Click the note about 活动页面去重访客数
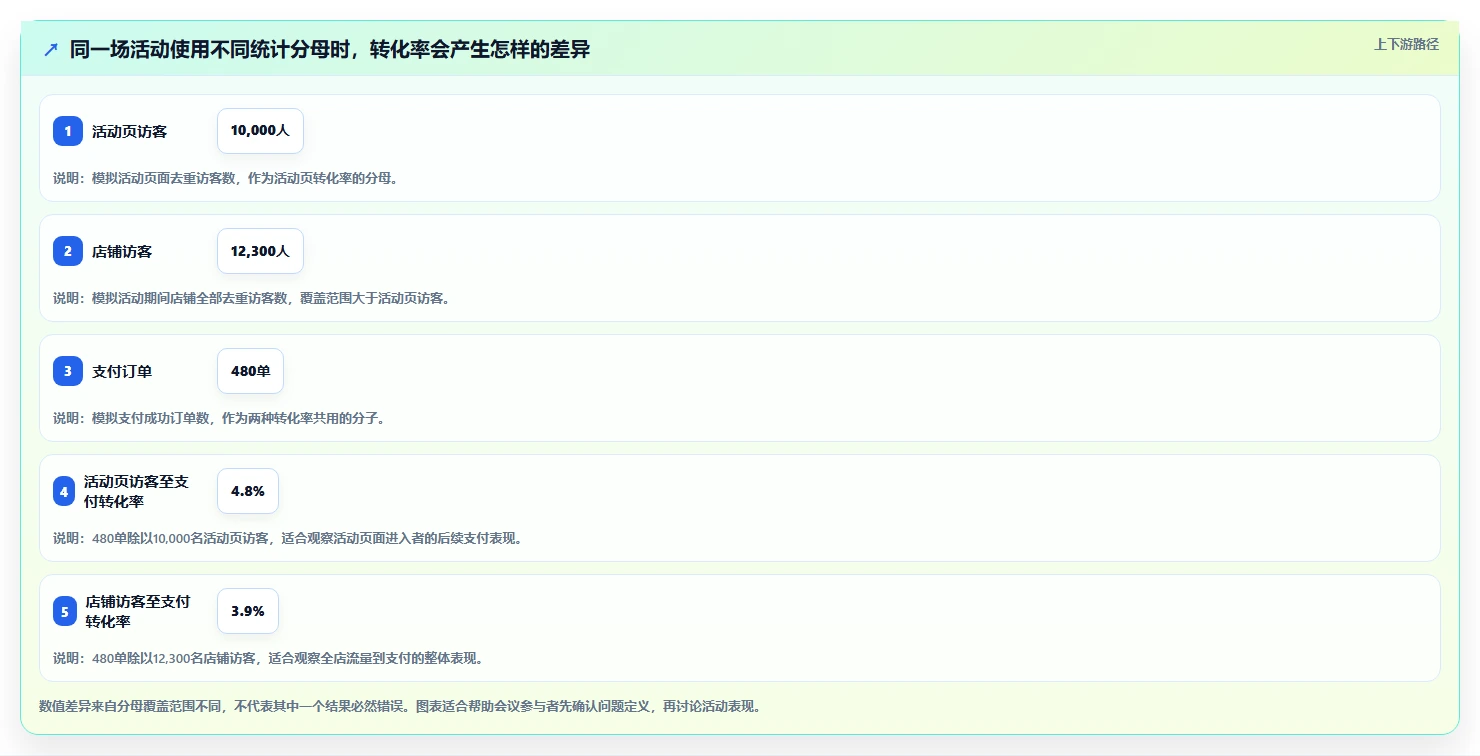The height and width of the screenshot is (756, 1480). (x=226, y=178)
